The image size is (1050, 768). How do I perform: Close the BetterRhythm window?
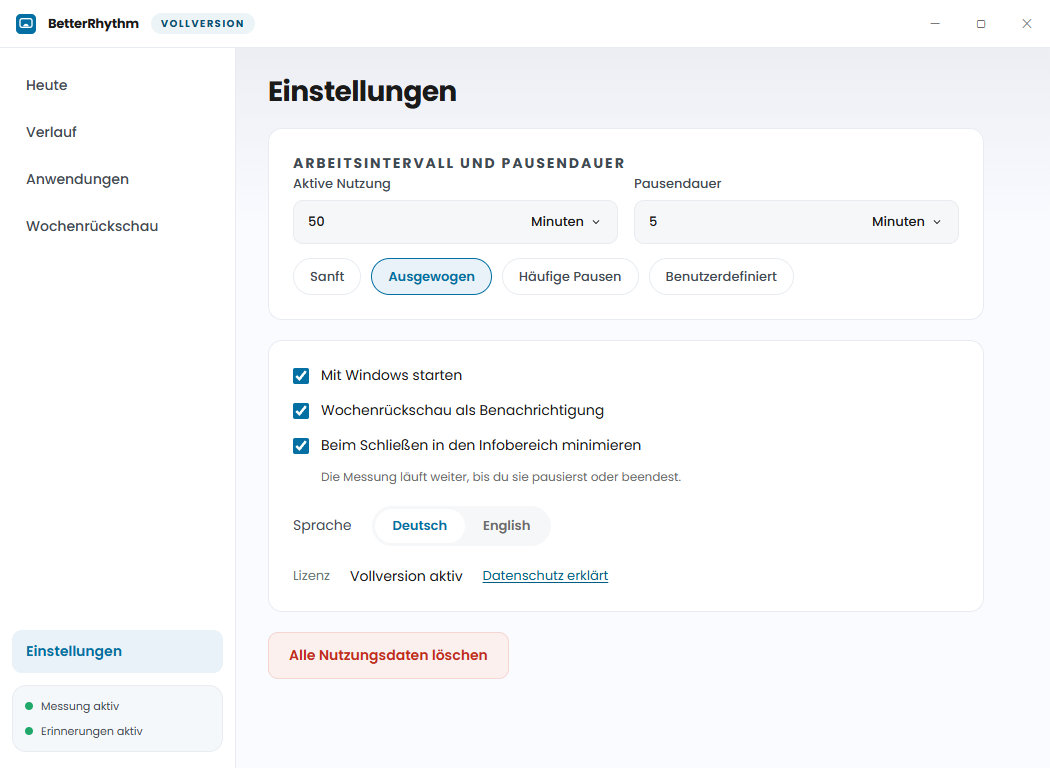1027,23
